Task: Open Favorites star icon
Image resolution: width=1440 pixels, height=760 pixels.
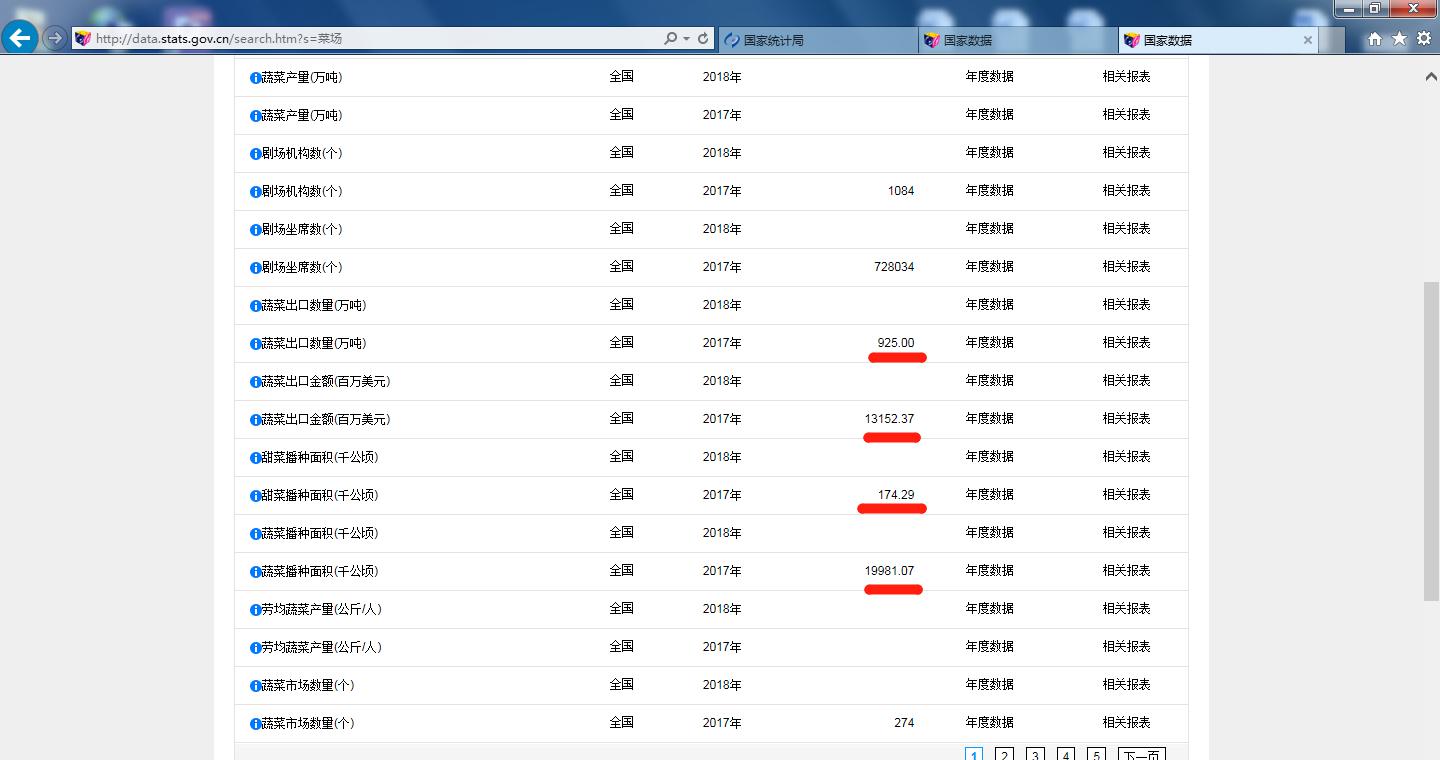Action: (x=1399, y=39)
